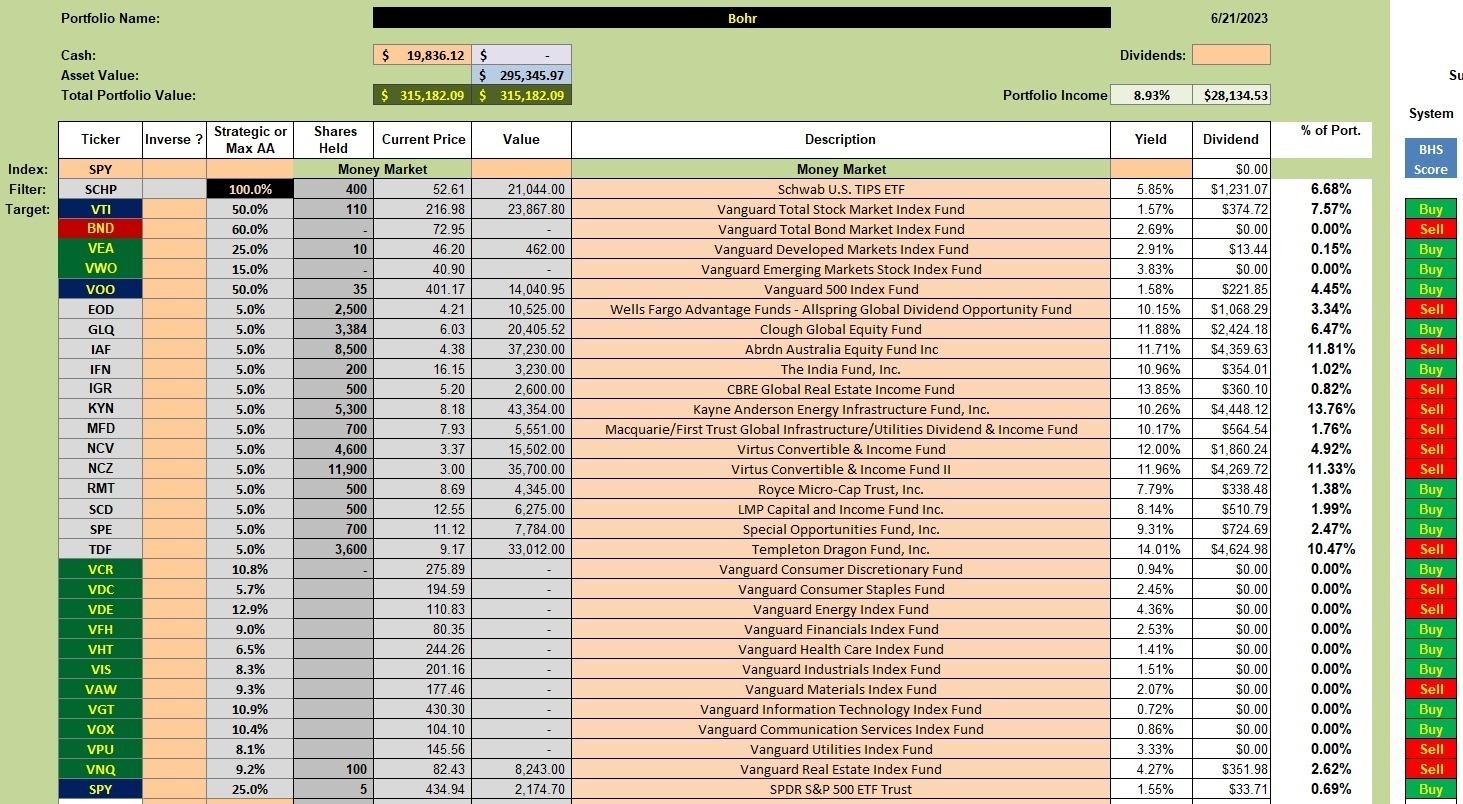
Task: Select the SCHP ticker cell
Action: click(x=100, y=189)
